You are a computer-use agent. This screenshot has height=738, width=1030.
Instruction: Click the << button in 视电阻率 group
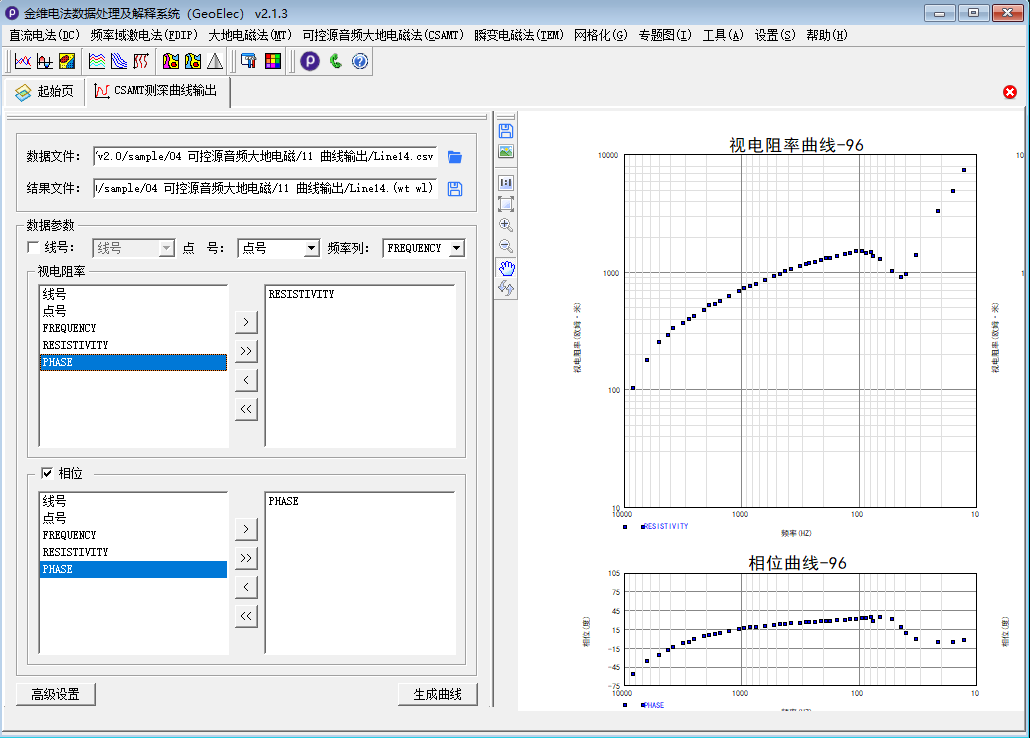click(x=246, y=409)
